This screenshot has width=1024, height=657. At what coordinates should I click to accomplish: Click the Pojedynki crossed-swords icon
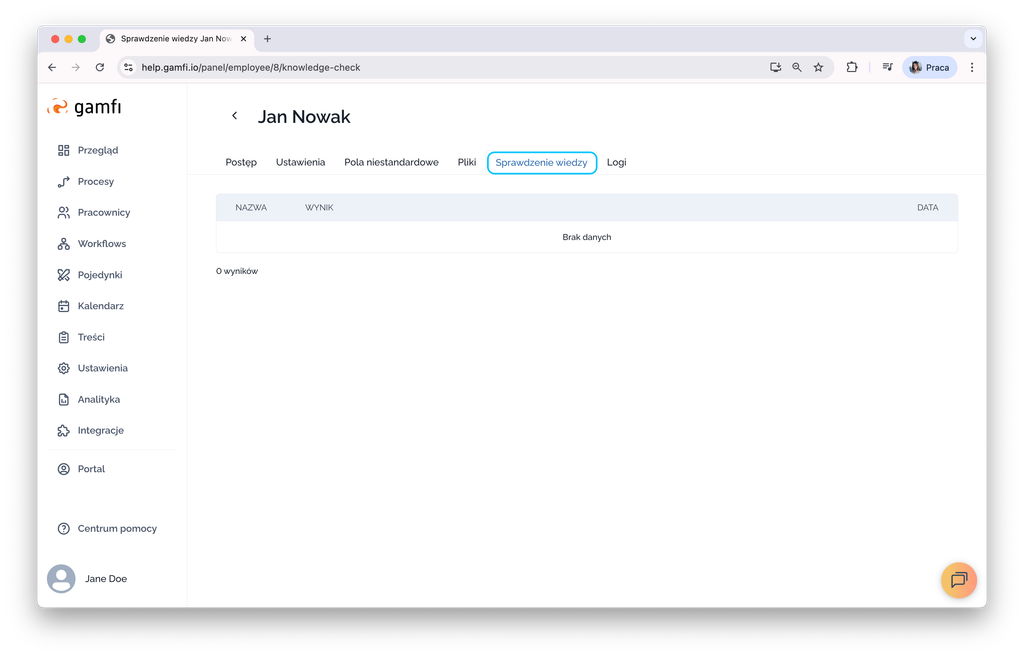[x=64, y=275]
